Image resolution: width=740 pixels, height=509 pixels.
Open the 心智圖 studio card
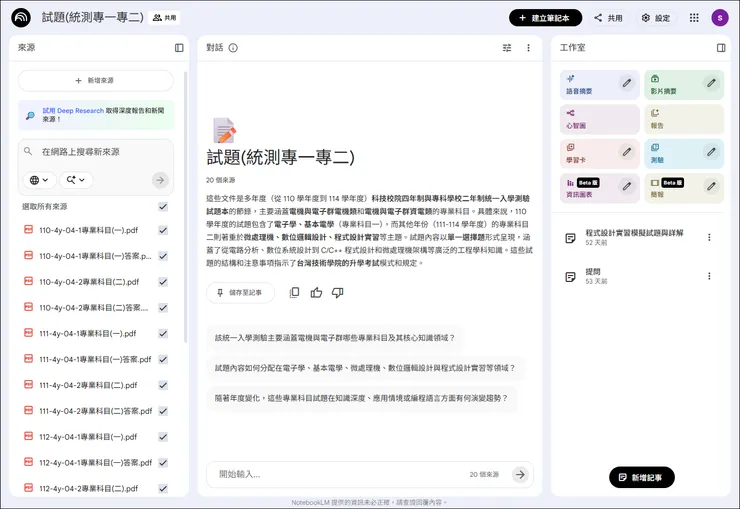click(599, 119)
